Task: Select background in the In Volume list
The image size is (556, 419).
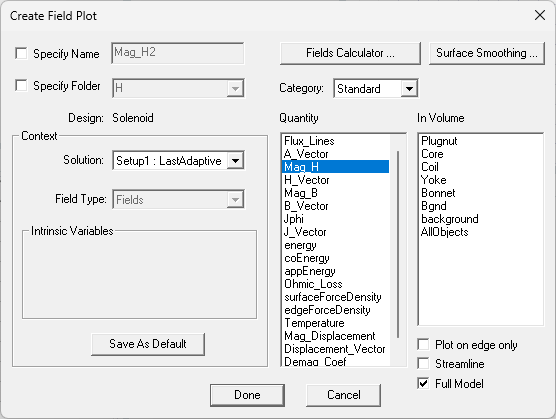Action: 480,219
